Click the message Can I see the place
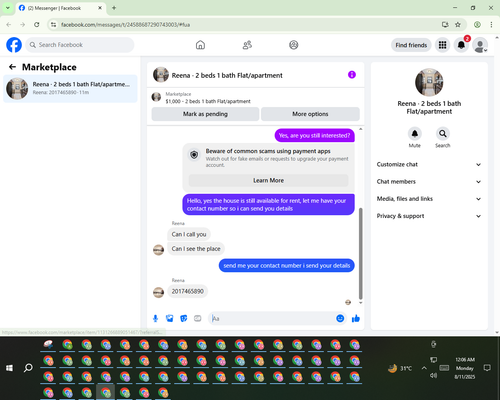500x400 pixels. point(196,249)
